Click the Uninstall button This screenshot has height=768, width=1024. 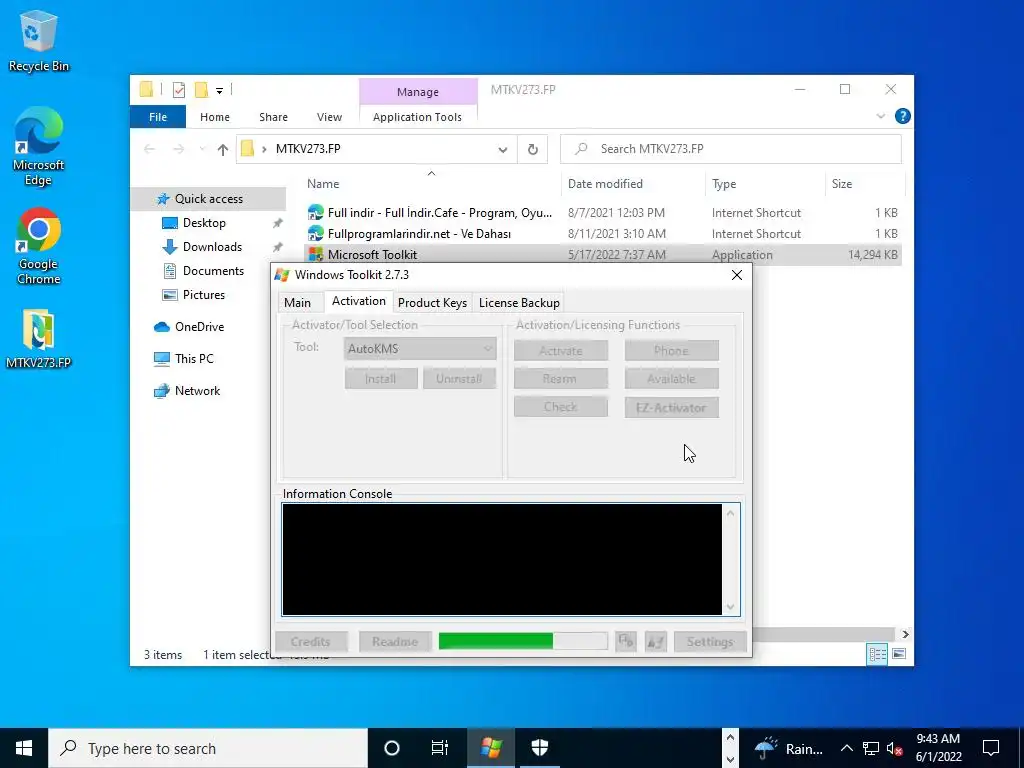coord(459,379)
